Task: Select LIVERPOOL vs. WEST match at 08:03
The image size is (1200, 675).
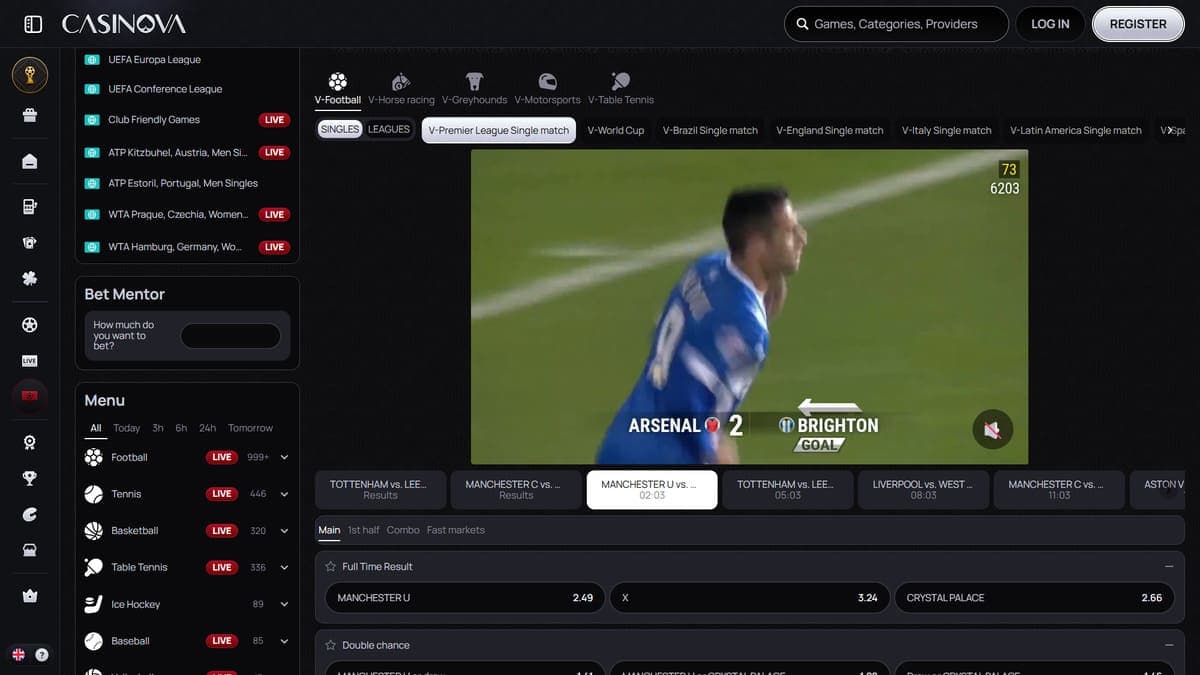Action: tap(924, 490)
